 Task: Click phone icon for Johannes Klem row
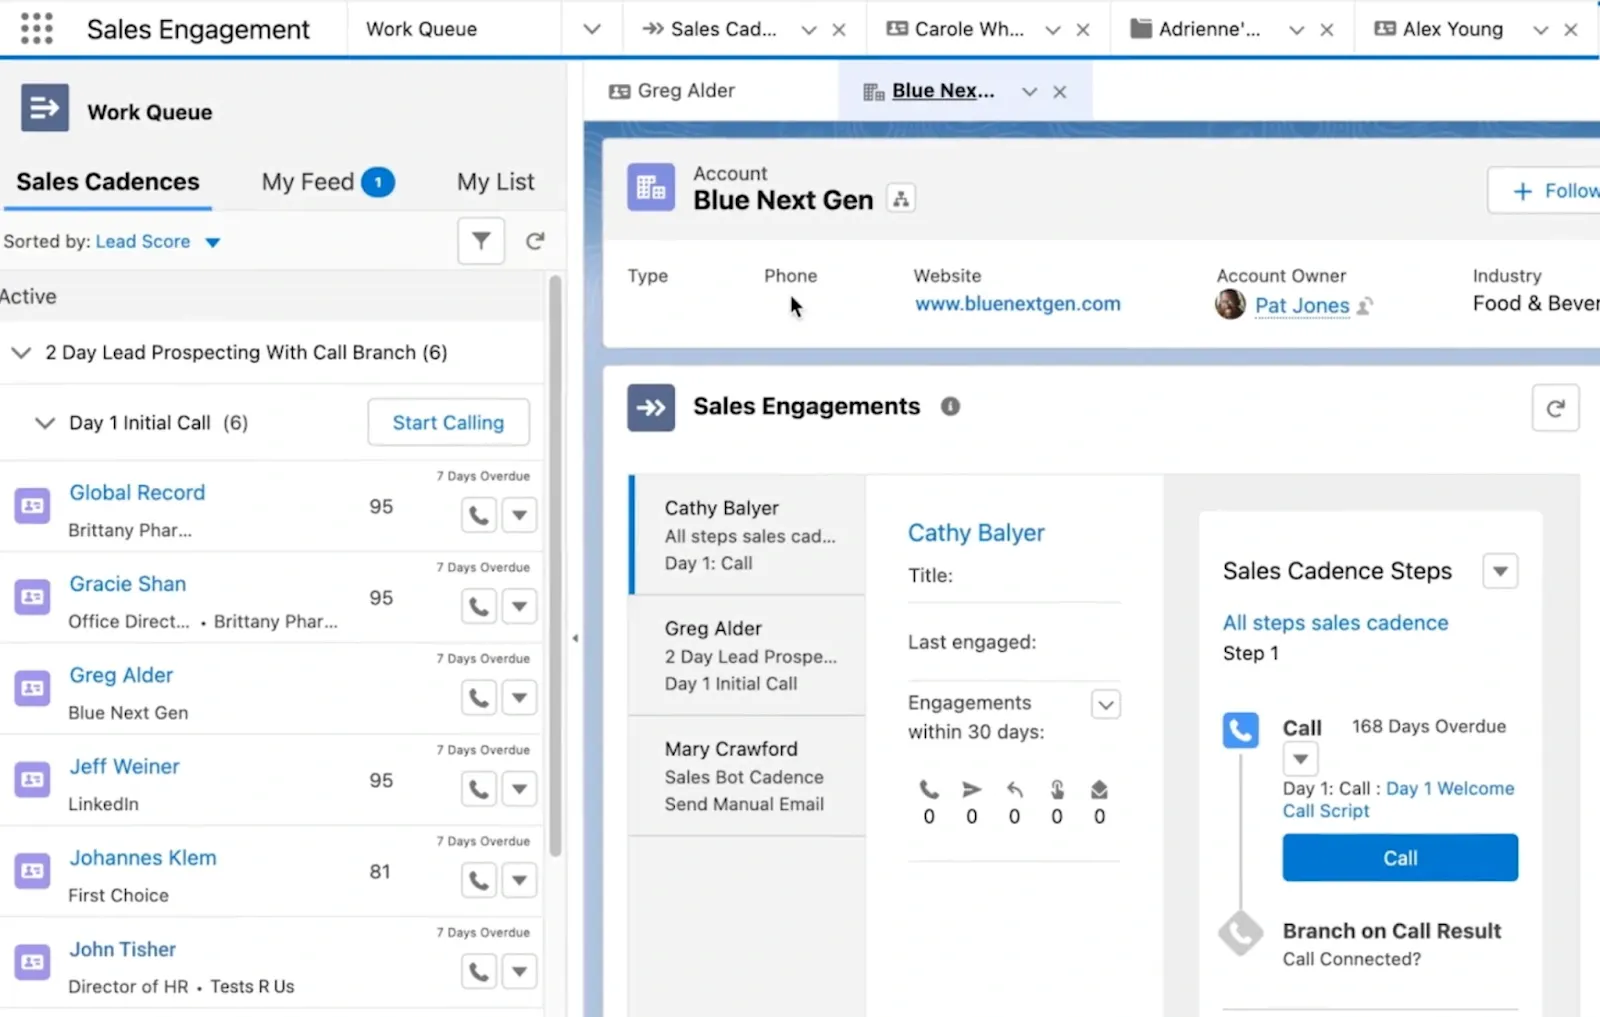(x=479, y=881)
